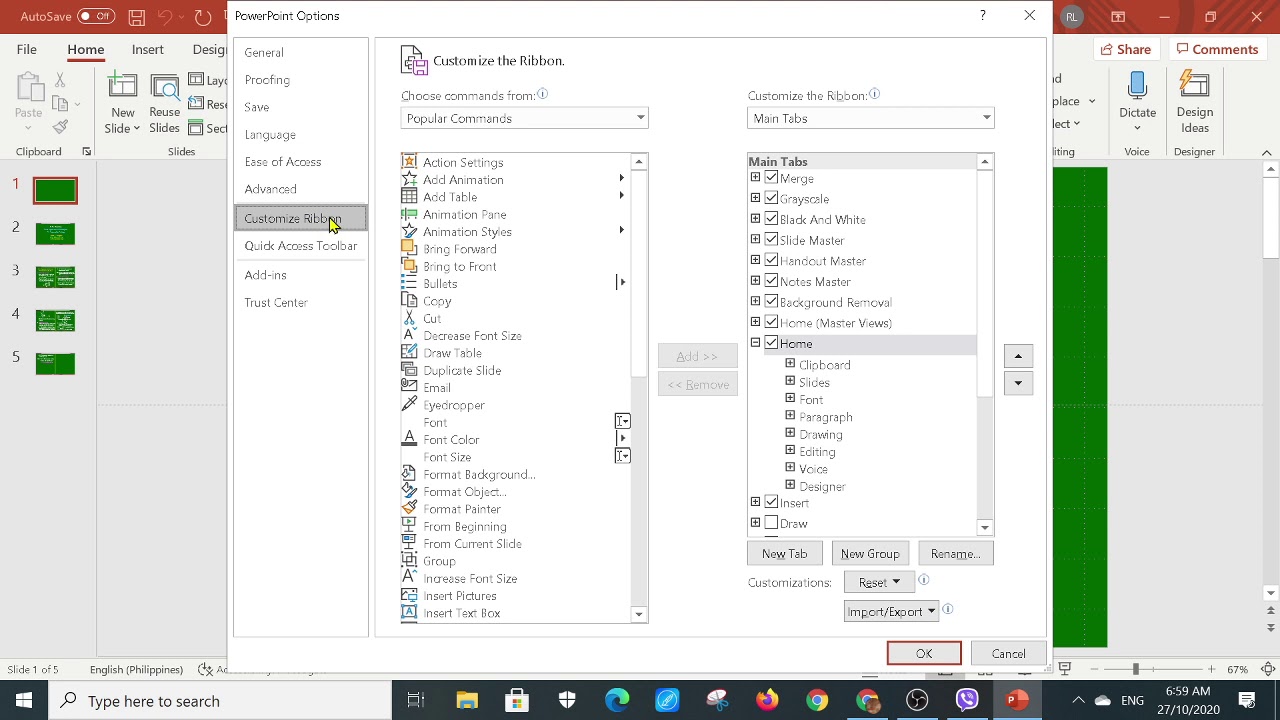Launch Microsoft Edge from the taskbar

tap(617, 701)
